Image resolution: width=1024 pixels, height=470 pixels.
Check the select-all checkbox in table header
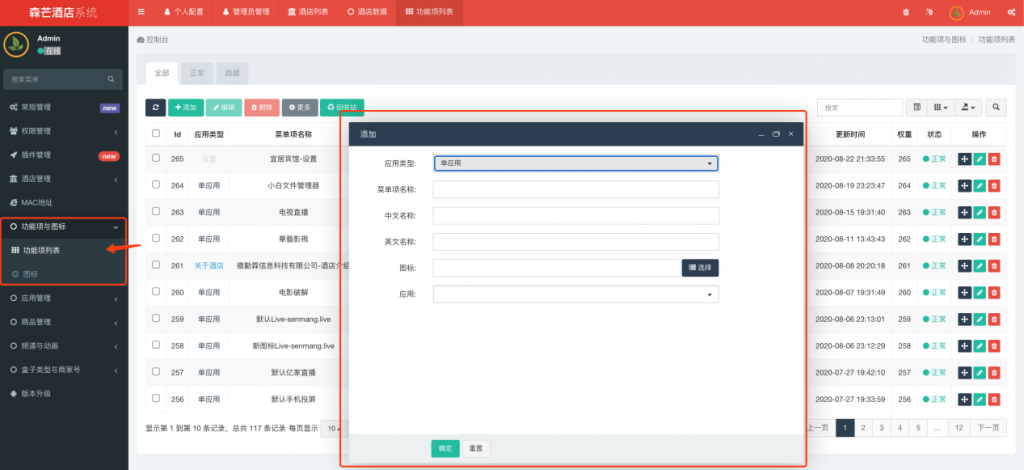click(156, 133)
